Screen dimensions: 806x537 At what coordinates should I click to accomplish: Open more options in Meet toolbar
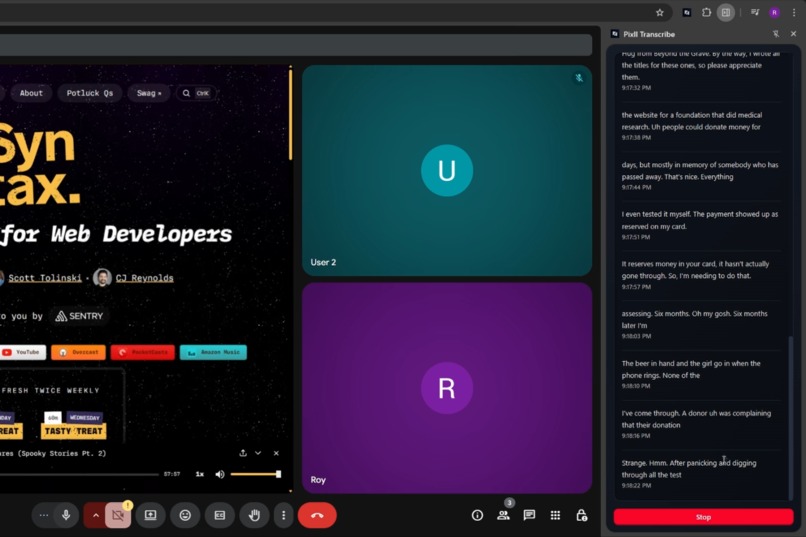tap(283, 515)
